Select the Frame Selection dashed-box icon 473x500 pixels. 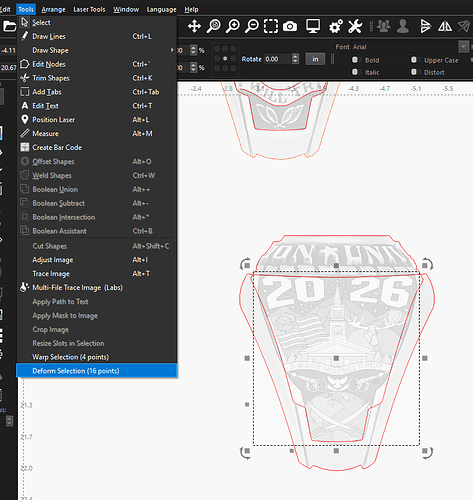[x=271, y=26]
